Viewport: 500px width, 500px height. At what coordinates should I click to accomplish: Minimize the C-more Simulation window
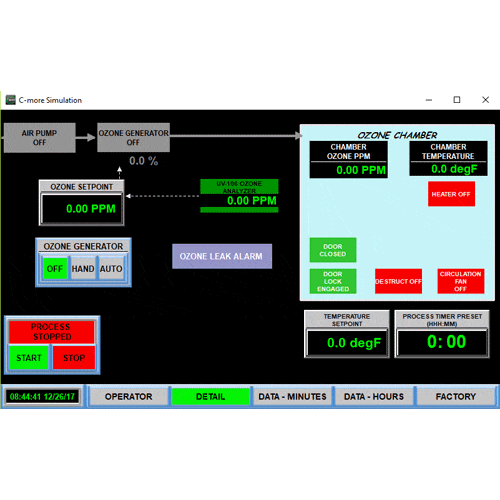[429, 100]
